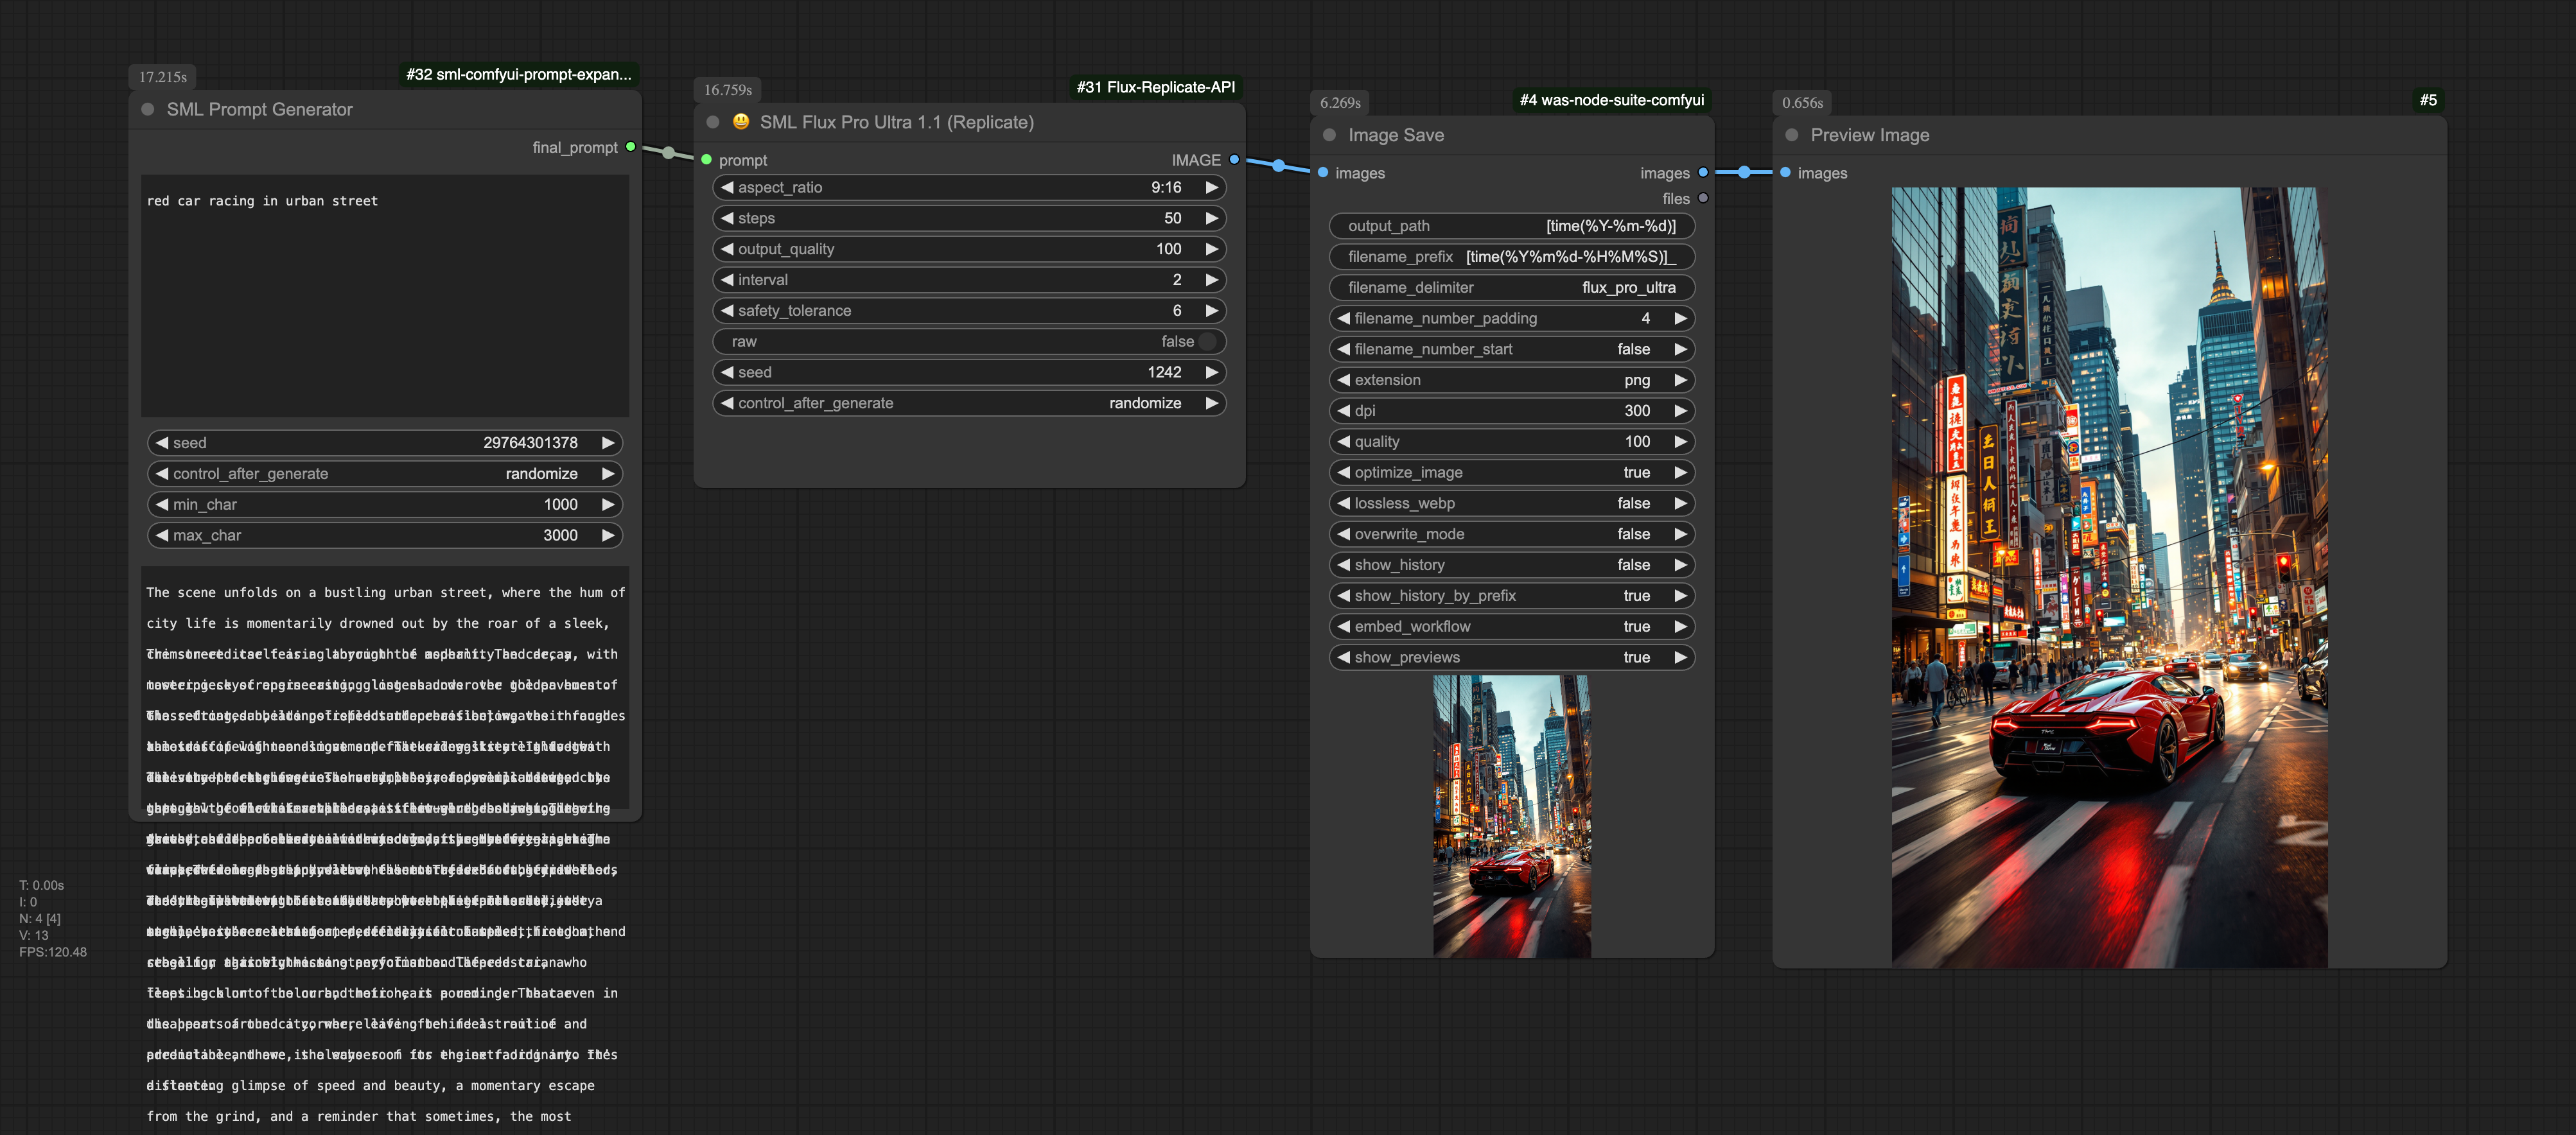Click the #31 Flux-Replicate-API badge
This screenshot has width=2576, height=1135.
click(1156, 87)
